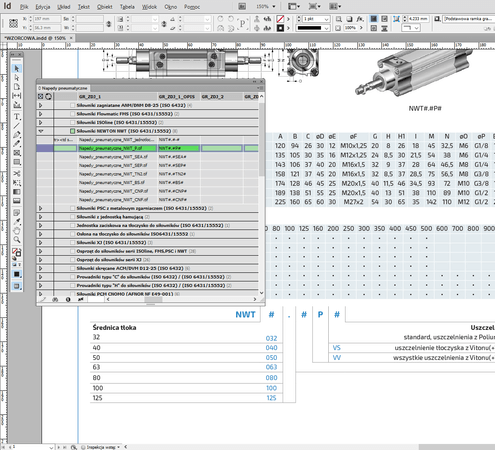This screenshot has height=450, width=495.
Task: Select the Scissors tool
Action: 17,174
